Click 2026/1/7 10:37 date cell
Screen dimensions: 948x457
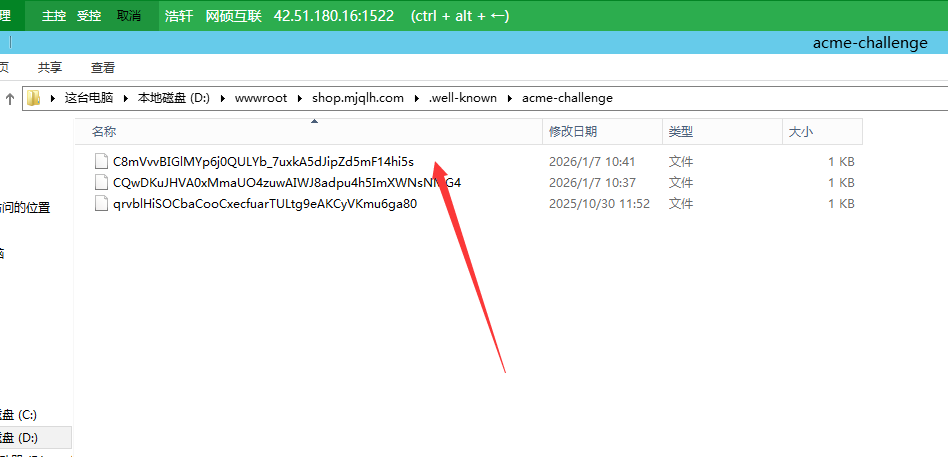(592, 183)
